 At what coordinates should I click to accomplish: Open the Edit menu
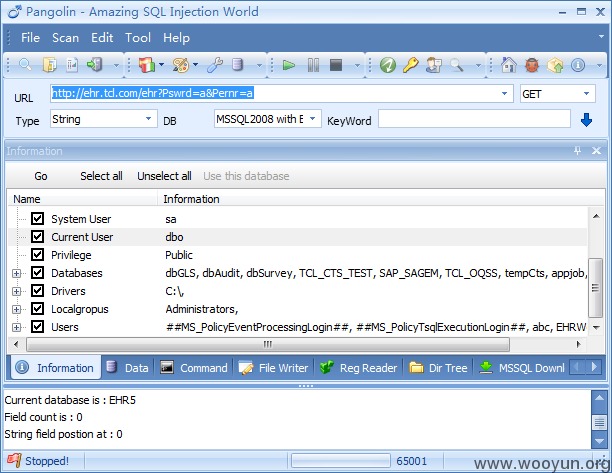(x=102, y=38)
